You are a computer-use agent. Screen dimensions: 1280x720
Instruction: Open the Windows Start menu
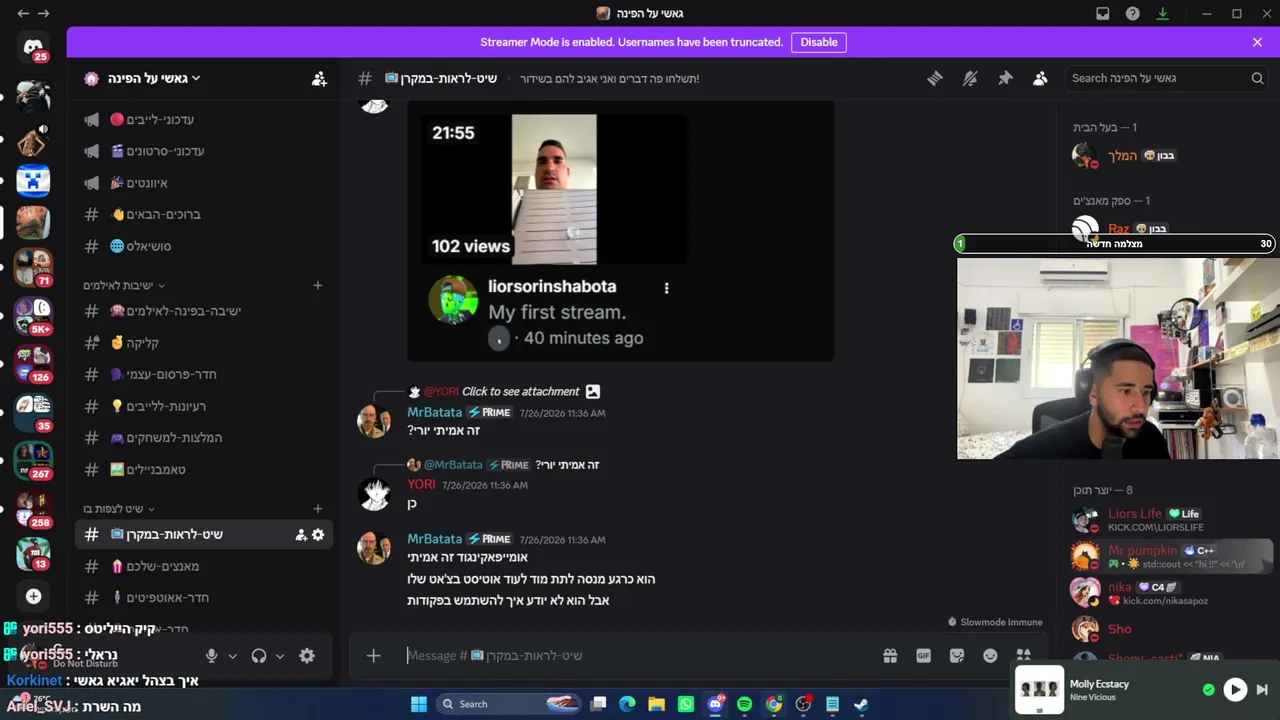click(419, 704)
